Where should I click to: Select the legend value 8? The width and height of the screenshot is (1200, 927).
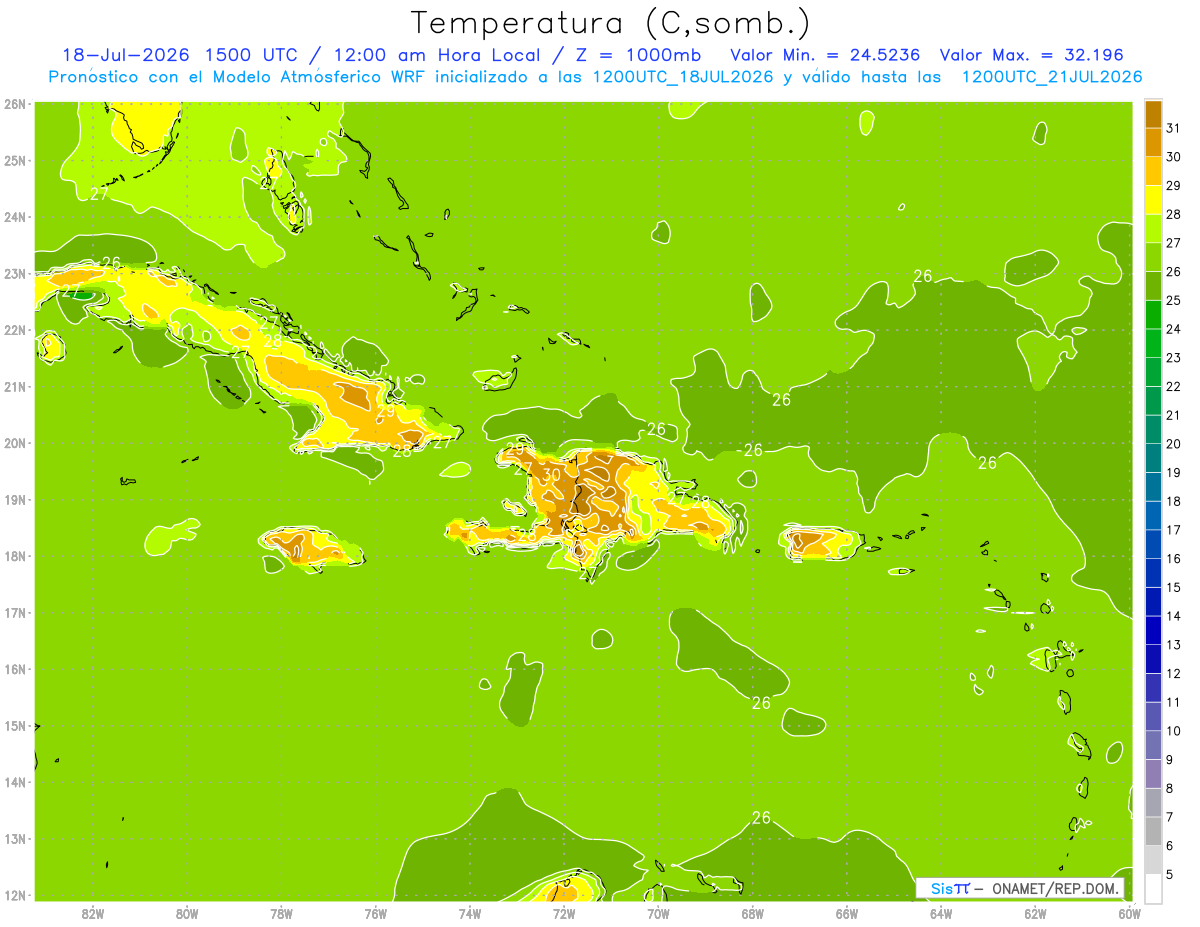1171,788
